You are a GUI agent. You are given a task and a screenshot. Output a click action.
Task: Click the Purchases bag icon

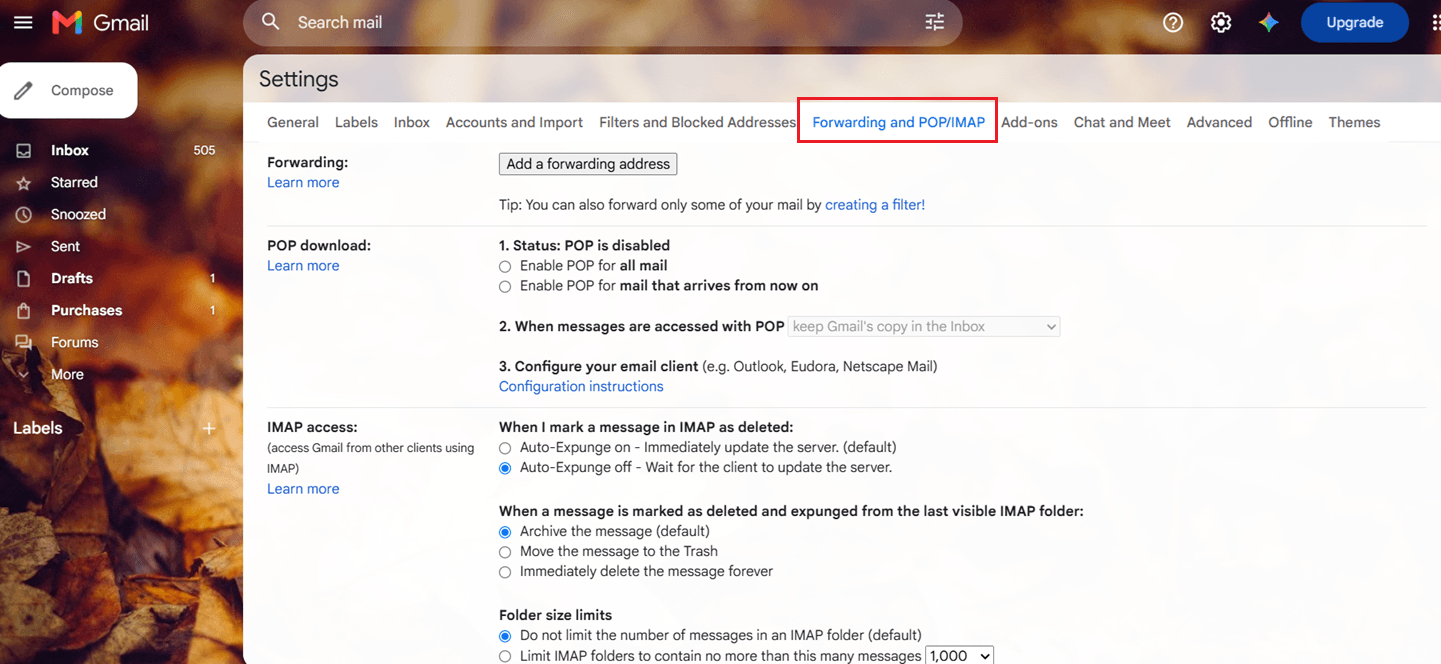click(x=24, y=310)
